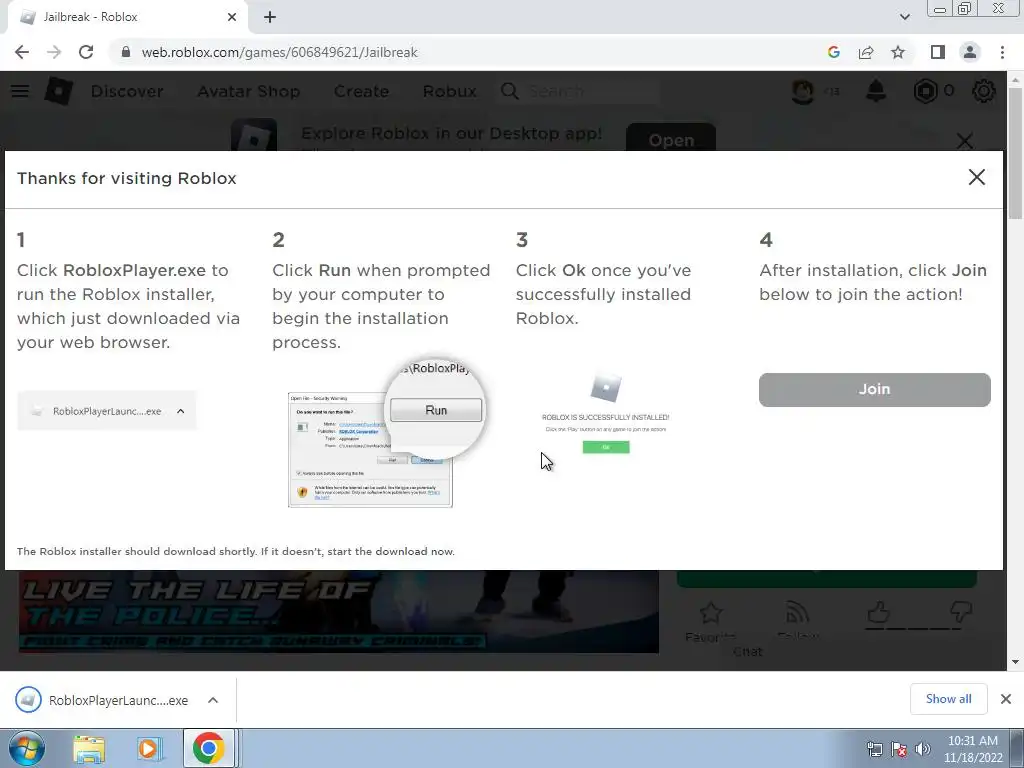The image size is (1024, 768).
Task: Open the browser side panel icon
Action: [x=938, y=52]
